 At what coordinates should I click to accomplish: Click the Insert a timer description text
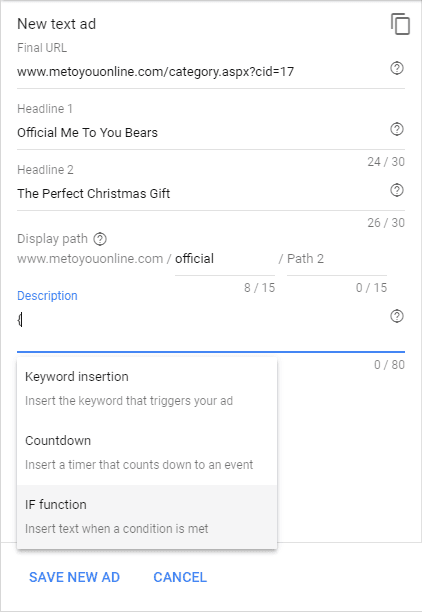click(139, 465)
